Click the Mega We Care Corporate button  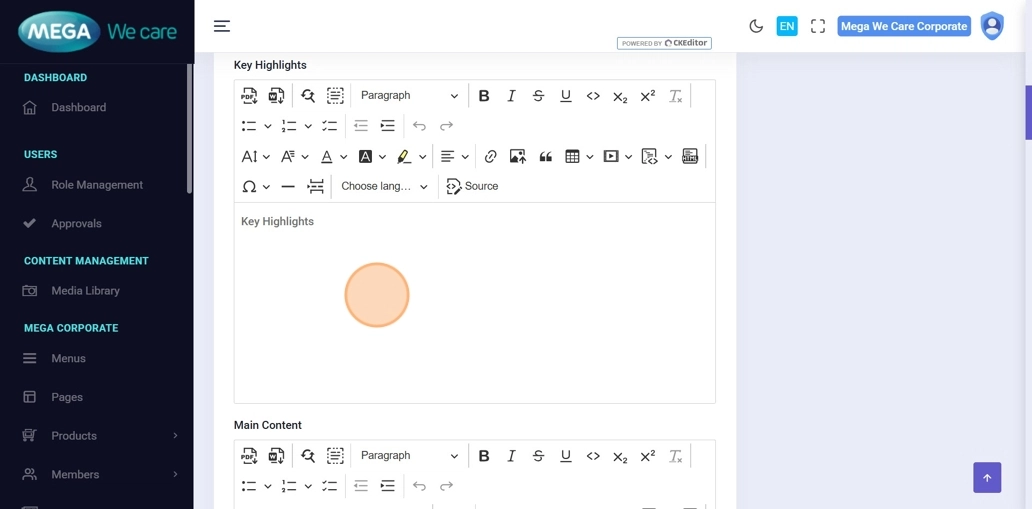tap(904, 26)
